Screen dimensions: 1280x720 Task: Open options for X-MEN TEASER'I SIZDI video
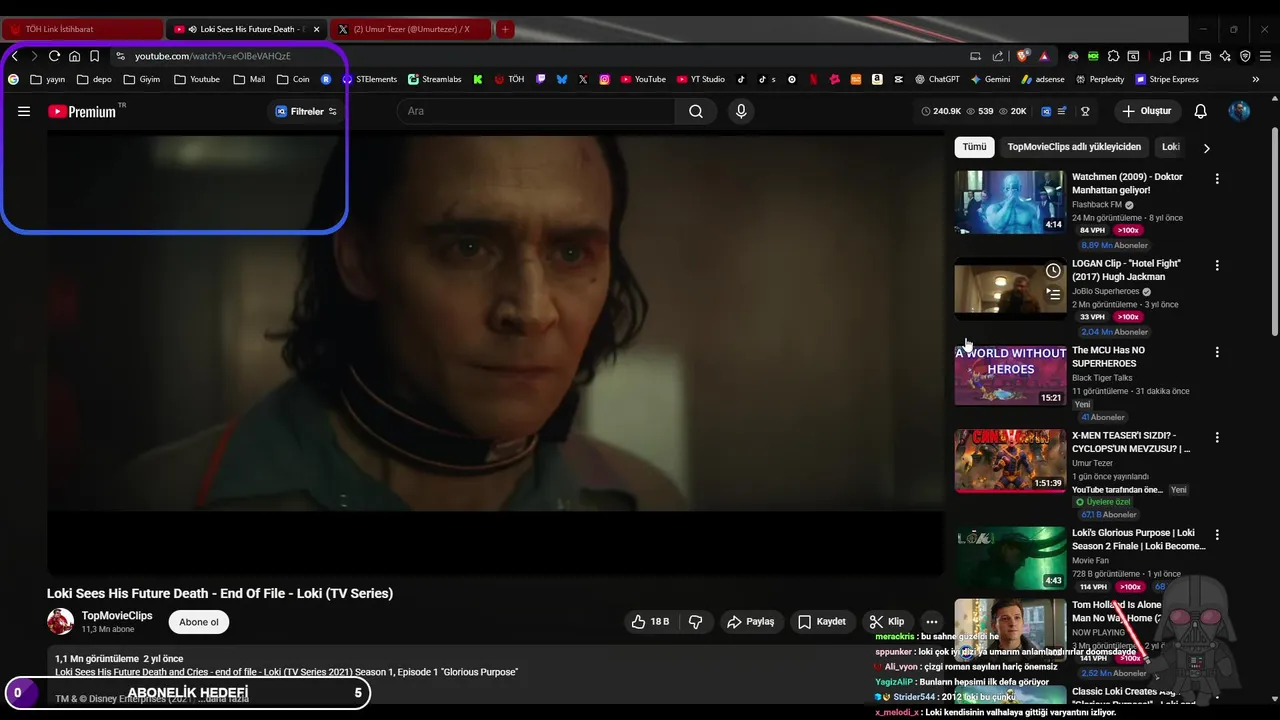pos(1217,438)
